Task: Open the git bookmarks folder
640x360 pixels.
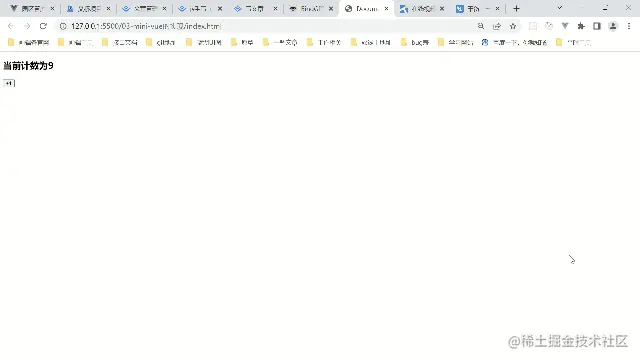Action: point(161,42)
